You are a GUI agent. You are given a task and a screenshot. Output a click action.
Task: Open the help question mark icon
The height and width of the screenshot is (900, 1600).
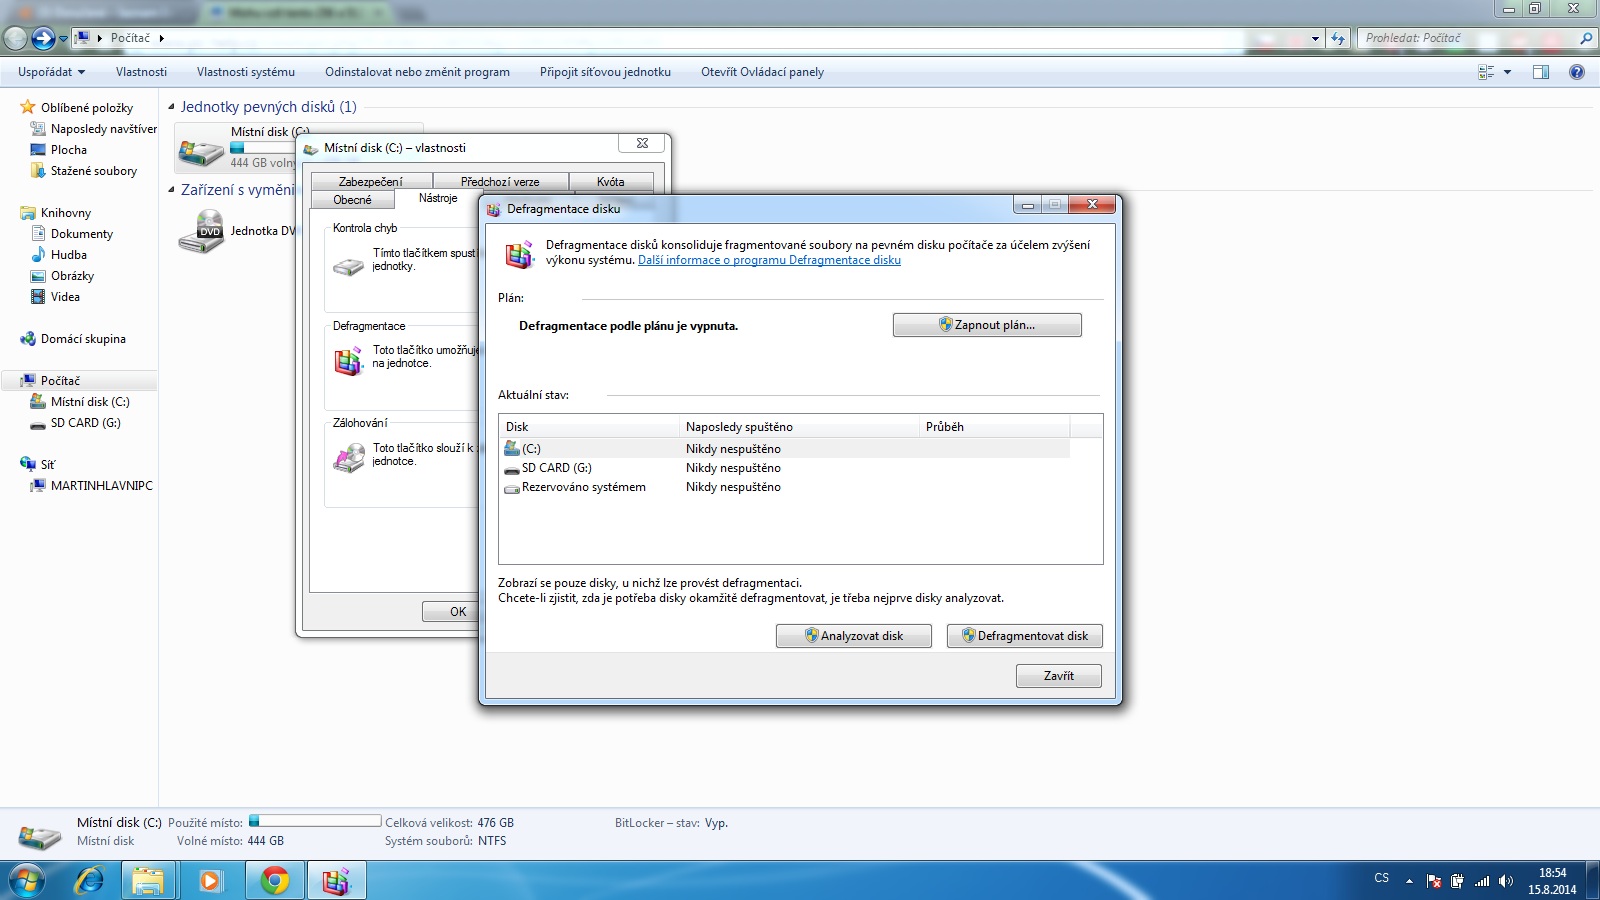pyautogui.click(x=1576, y=72)
